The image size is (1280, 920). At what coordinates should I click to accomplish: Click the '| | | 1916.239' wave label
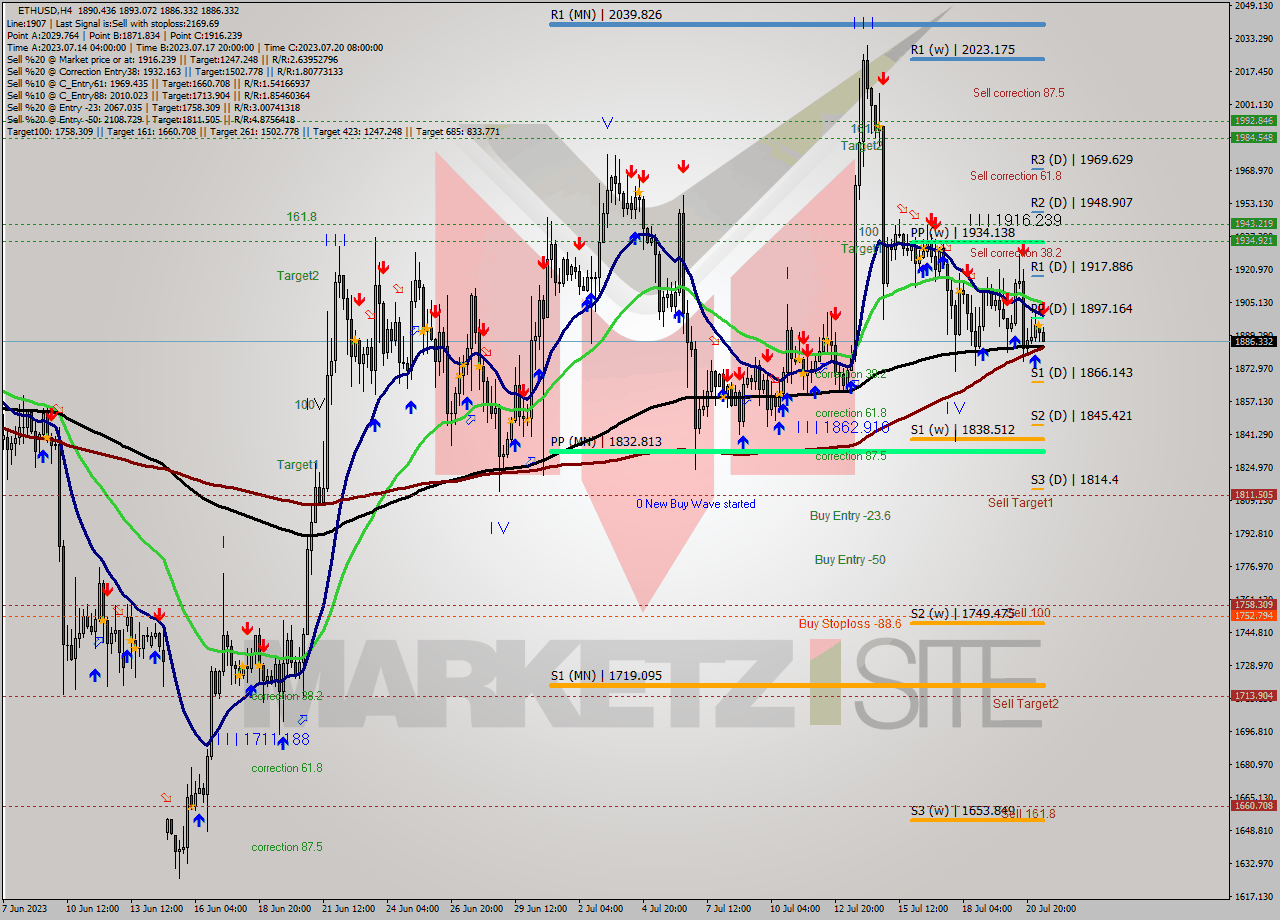click(1015, 220)
